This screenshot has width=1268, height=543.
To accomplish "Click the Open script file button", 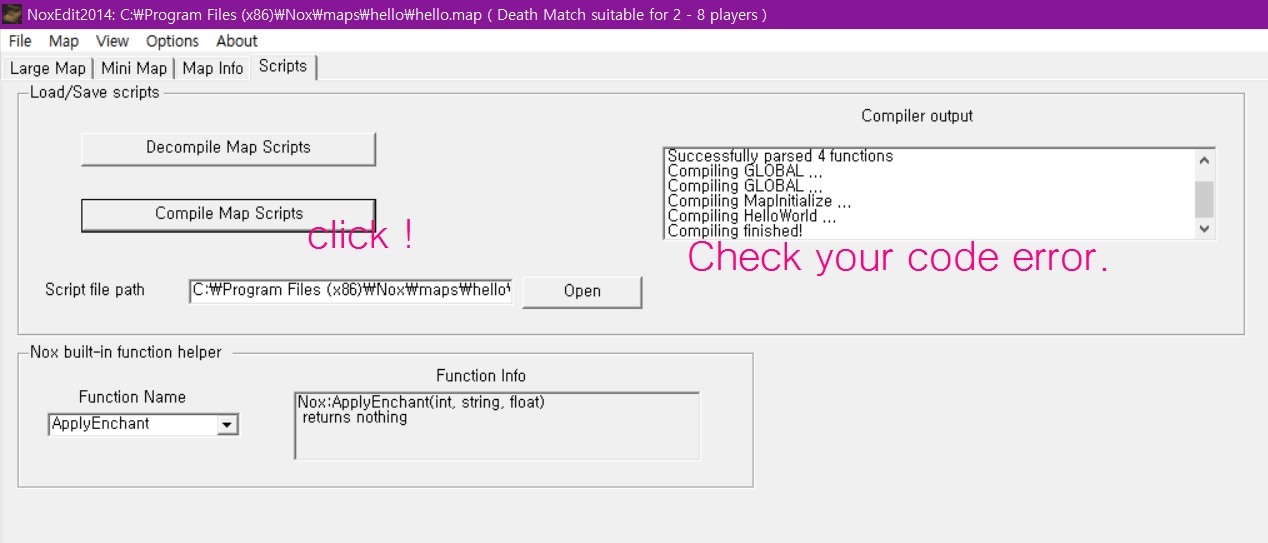I will (x=582, y=291).
